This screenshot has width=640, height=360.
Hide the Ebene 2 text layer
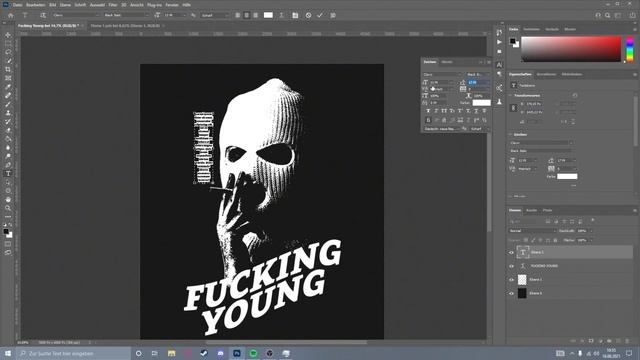[x=511, y=253]
